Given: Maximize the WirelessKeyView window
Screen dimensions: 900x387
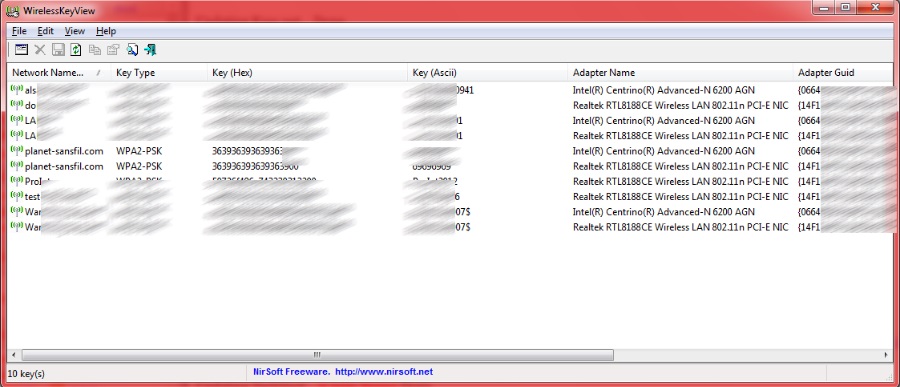Looking at the screenshot, I should tap(845, 7).
